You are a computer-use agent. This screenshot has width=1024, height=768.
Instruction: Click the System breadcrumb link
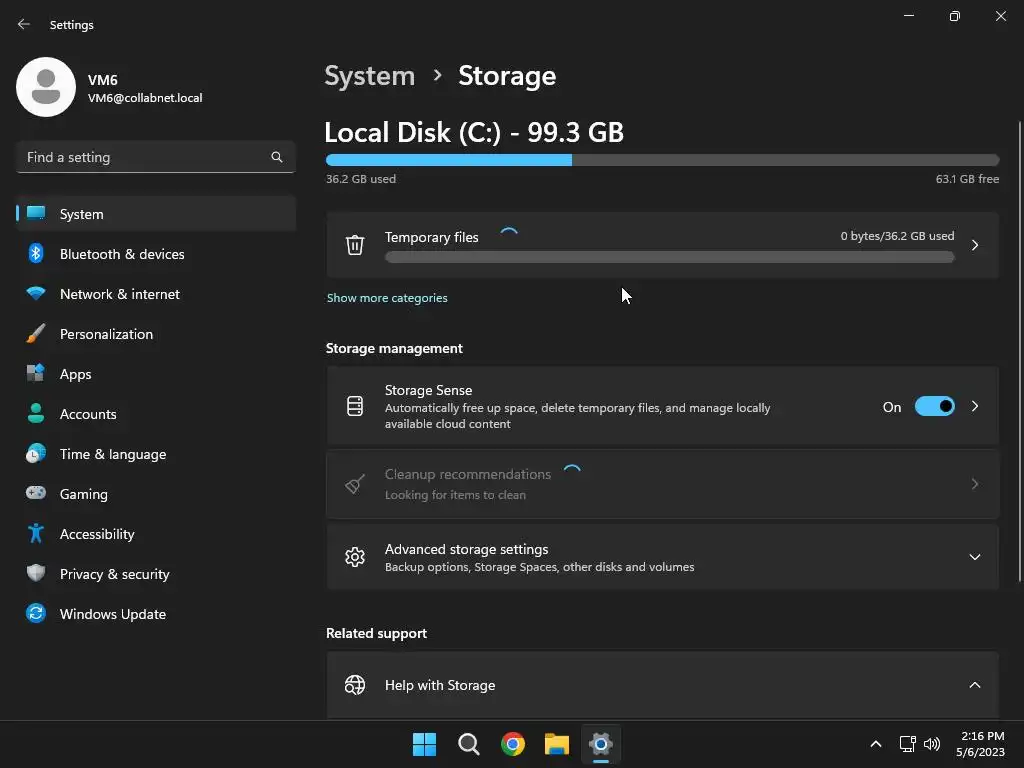369,76
